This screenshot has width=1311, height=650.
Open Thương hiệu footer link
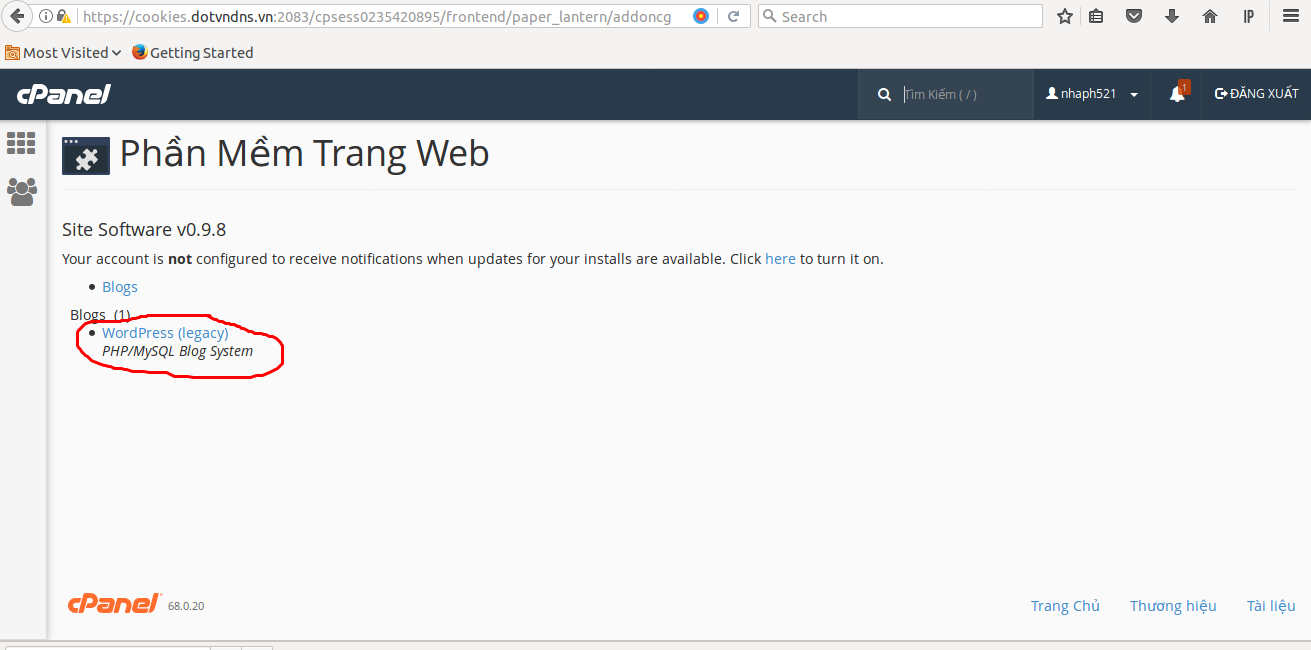point(1173,606)
